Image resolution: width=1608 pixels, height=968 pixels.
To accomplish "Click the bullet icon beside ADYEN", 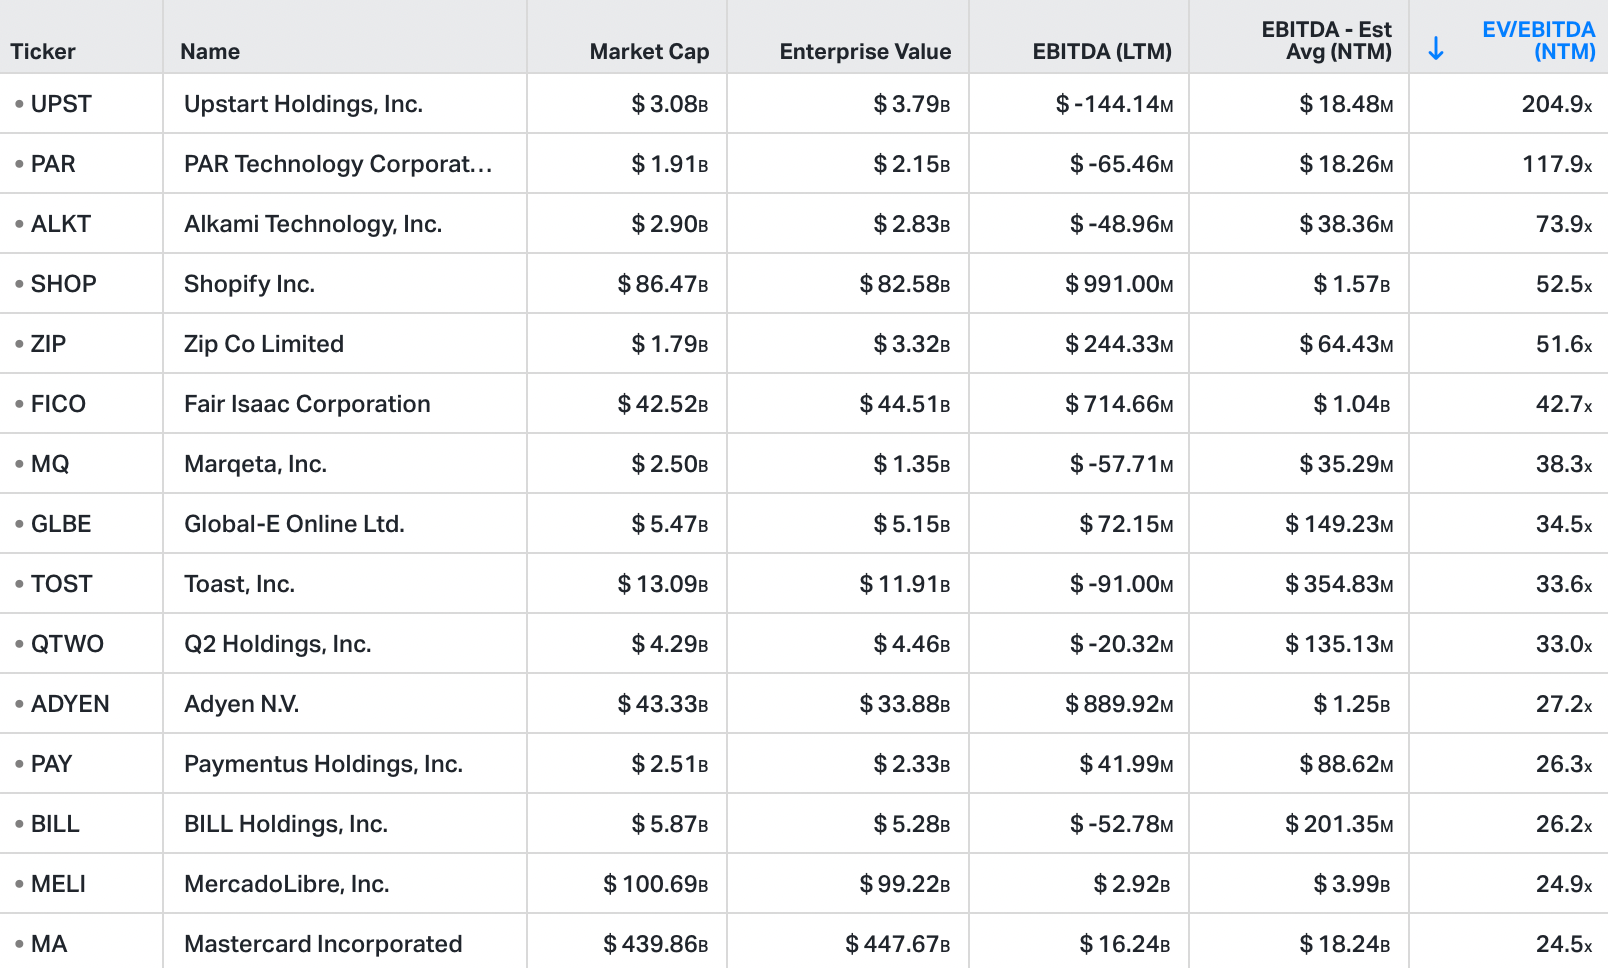I will pyautogui.click(x=19, y=704).
